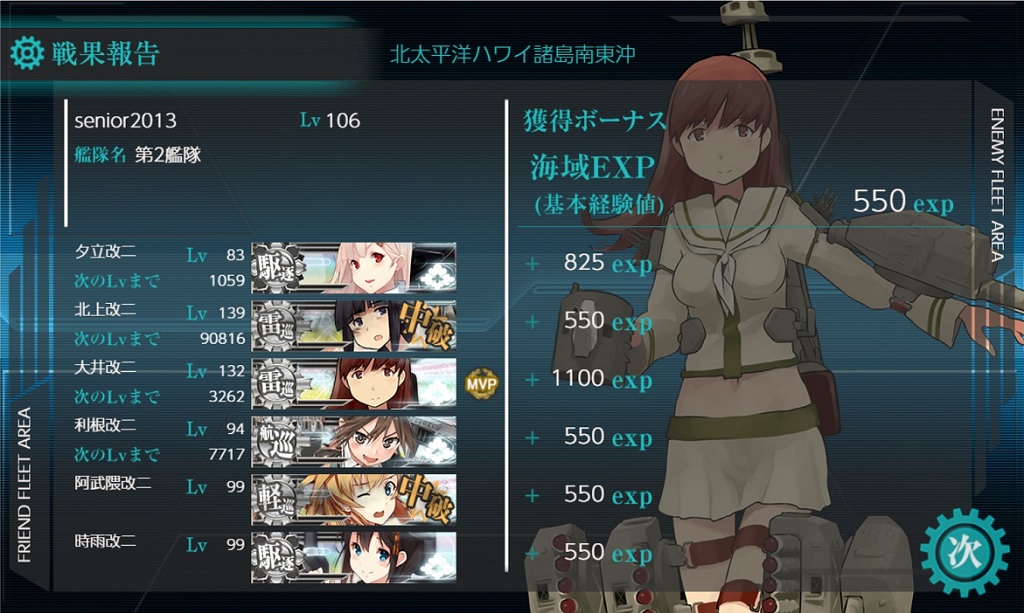The width and height of the screenshot is (1024, 613).
Task: Click the 次 gear button to proceed
Action: (964, 552)
